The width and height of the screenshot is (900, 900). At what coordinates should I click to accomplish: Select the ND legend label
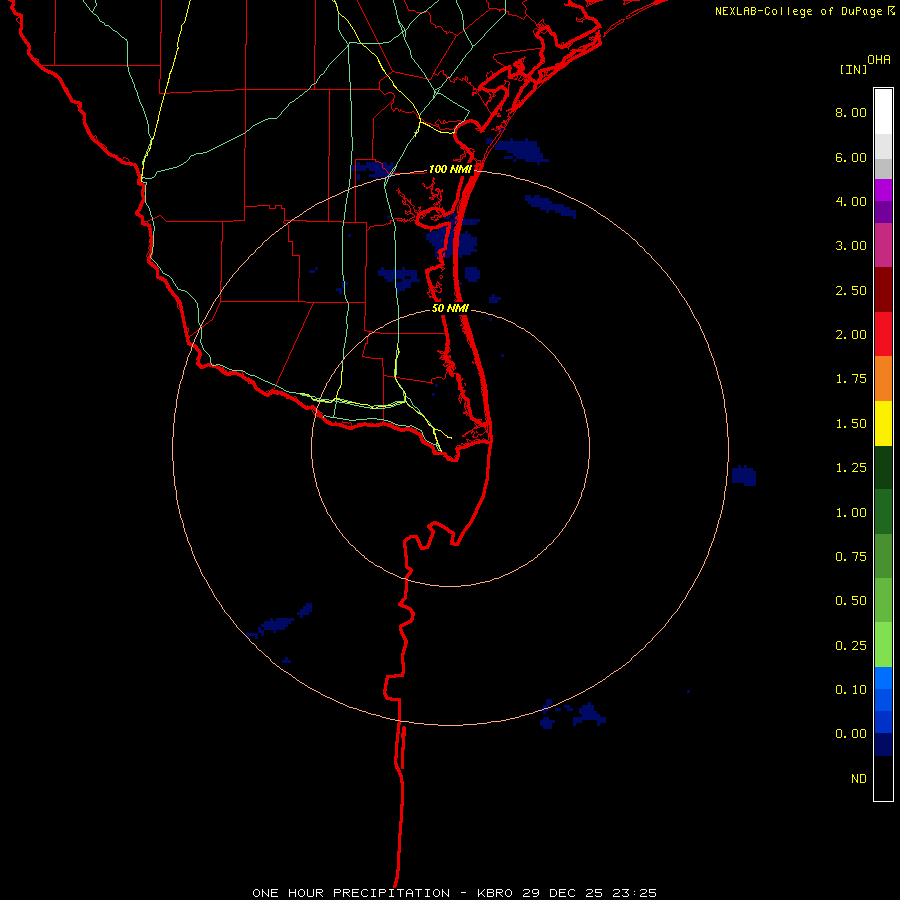point(859,779)
